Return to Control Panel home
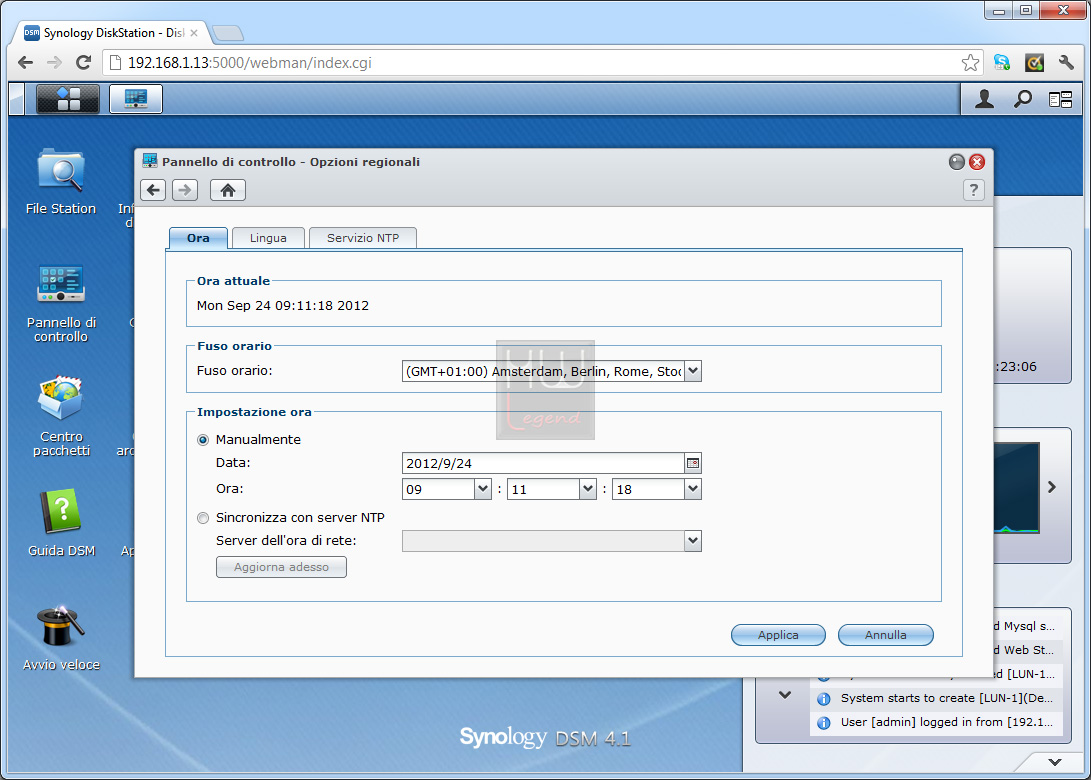Image resolution: width=1091 pixels, height=780 pixels. tap(228, 190)
